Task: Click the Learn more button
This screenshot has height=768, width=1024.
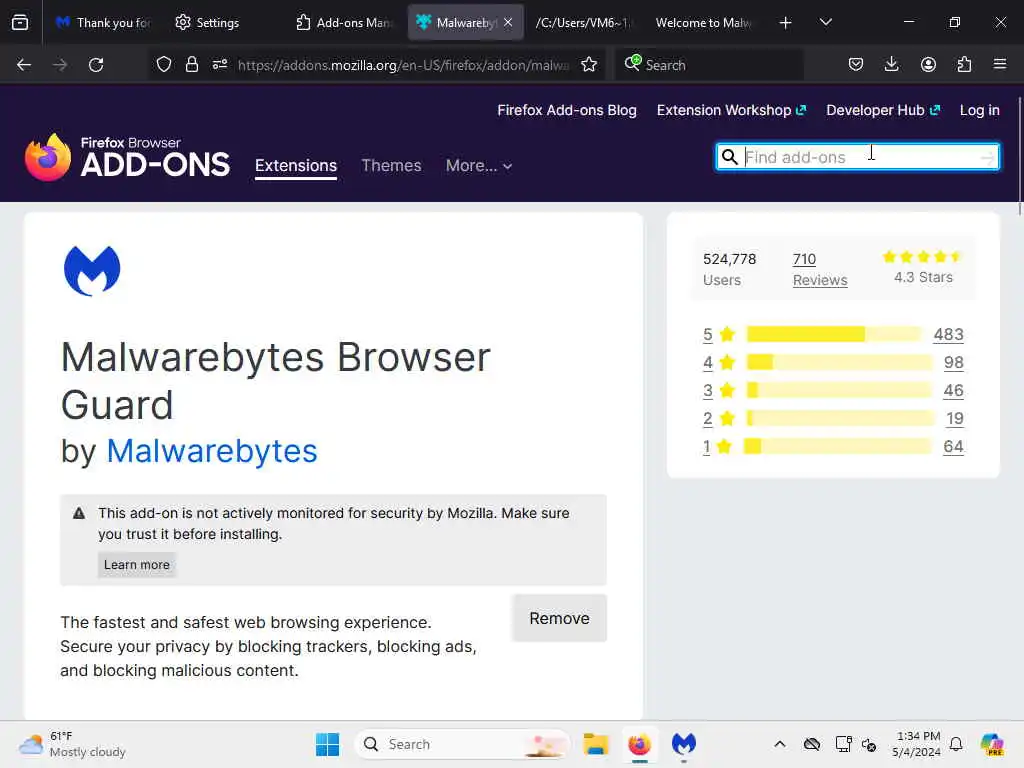Action: click(136, 565)
